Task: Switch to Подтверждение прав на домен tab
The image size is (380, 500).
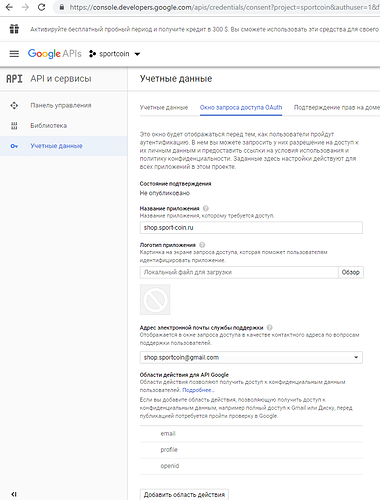Action: (x=337, y=107)
